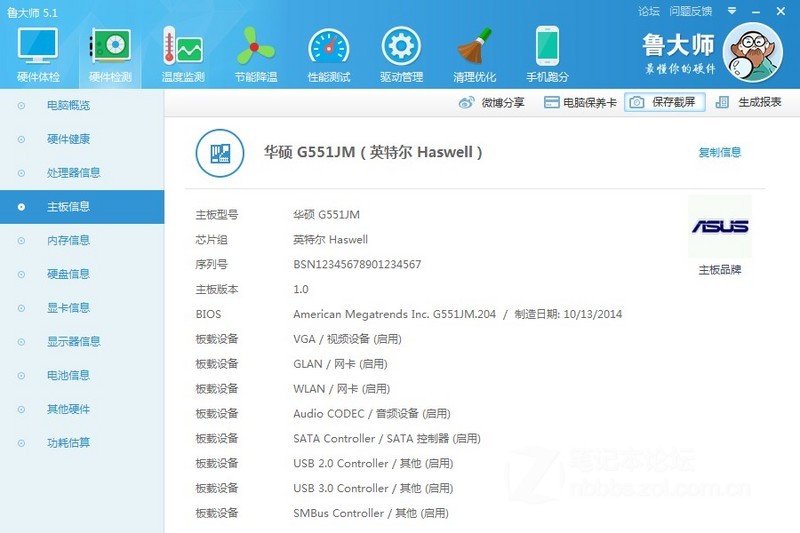Screen dimensions: 800x533
Task: Click 复制信息 to copy info
Action: click(x=719, y=152)
